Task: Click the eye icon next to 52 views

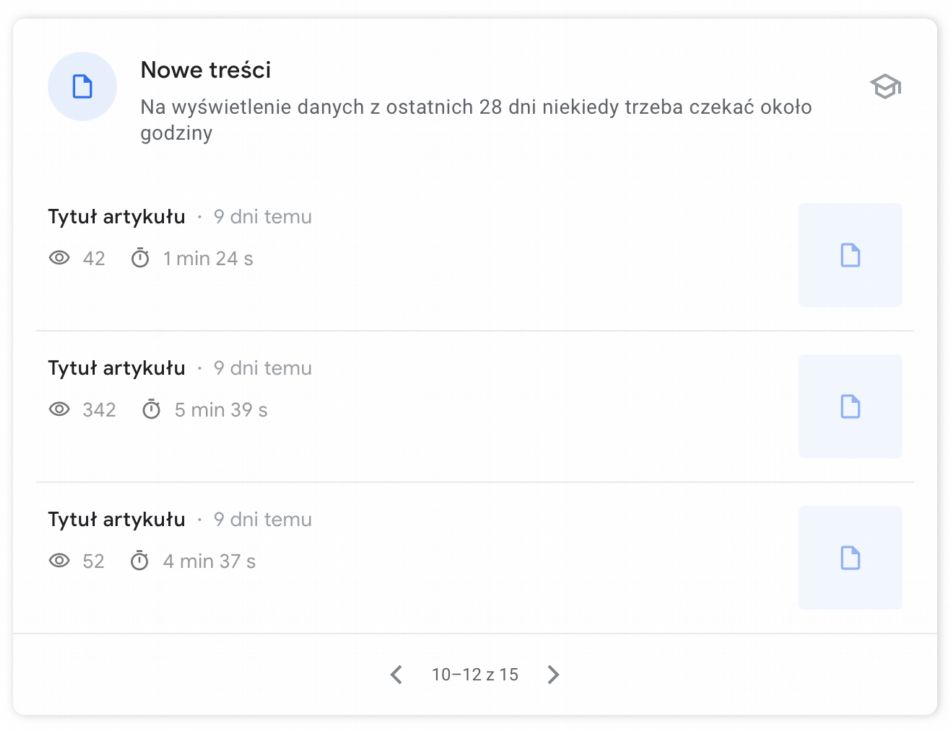Action: coord(60,561)
